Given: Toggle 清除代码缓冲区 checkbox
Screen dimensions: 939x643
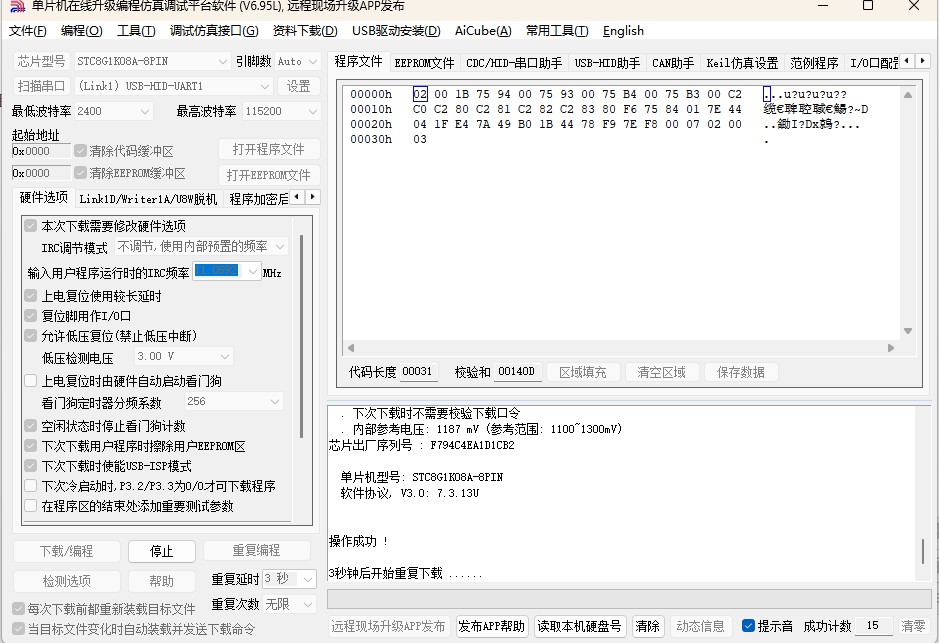Looking at the screenshot, I should (80, 151).
